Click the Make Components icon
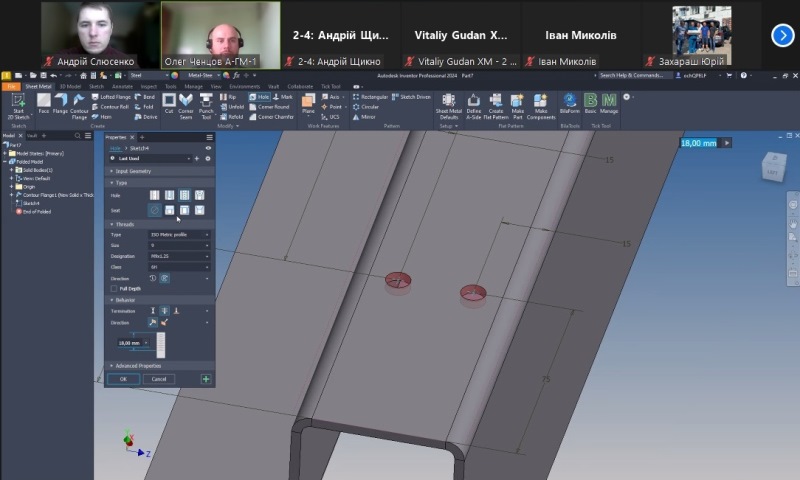This screenshot has height=480, width=800. click(541, 102)
